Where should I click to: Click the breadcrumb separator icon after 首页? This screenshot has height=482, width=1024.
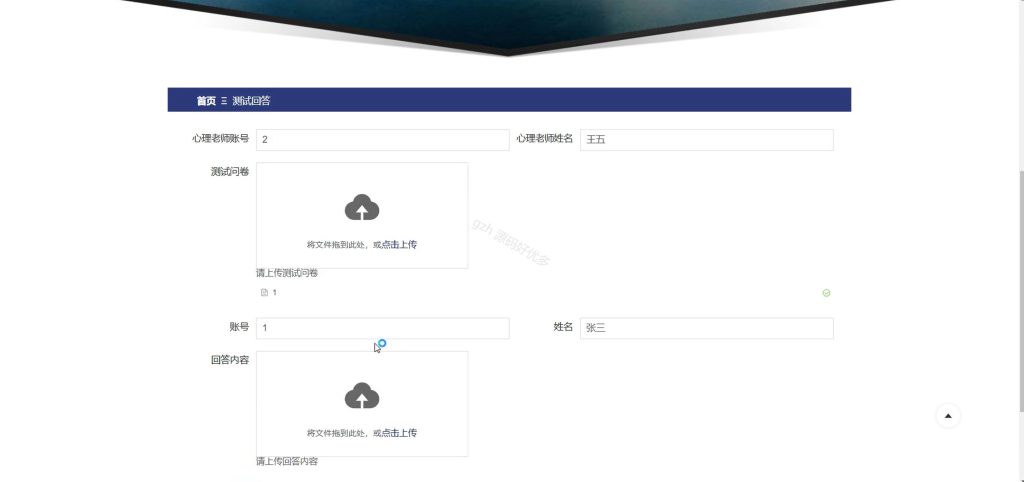(224, 101)
